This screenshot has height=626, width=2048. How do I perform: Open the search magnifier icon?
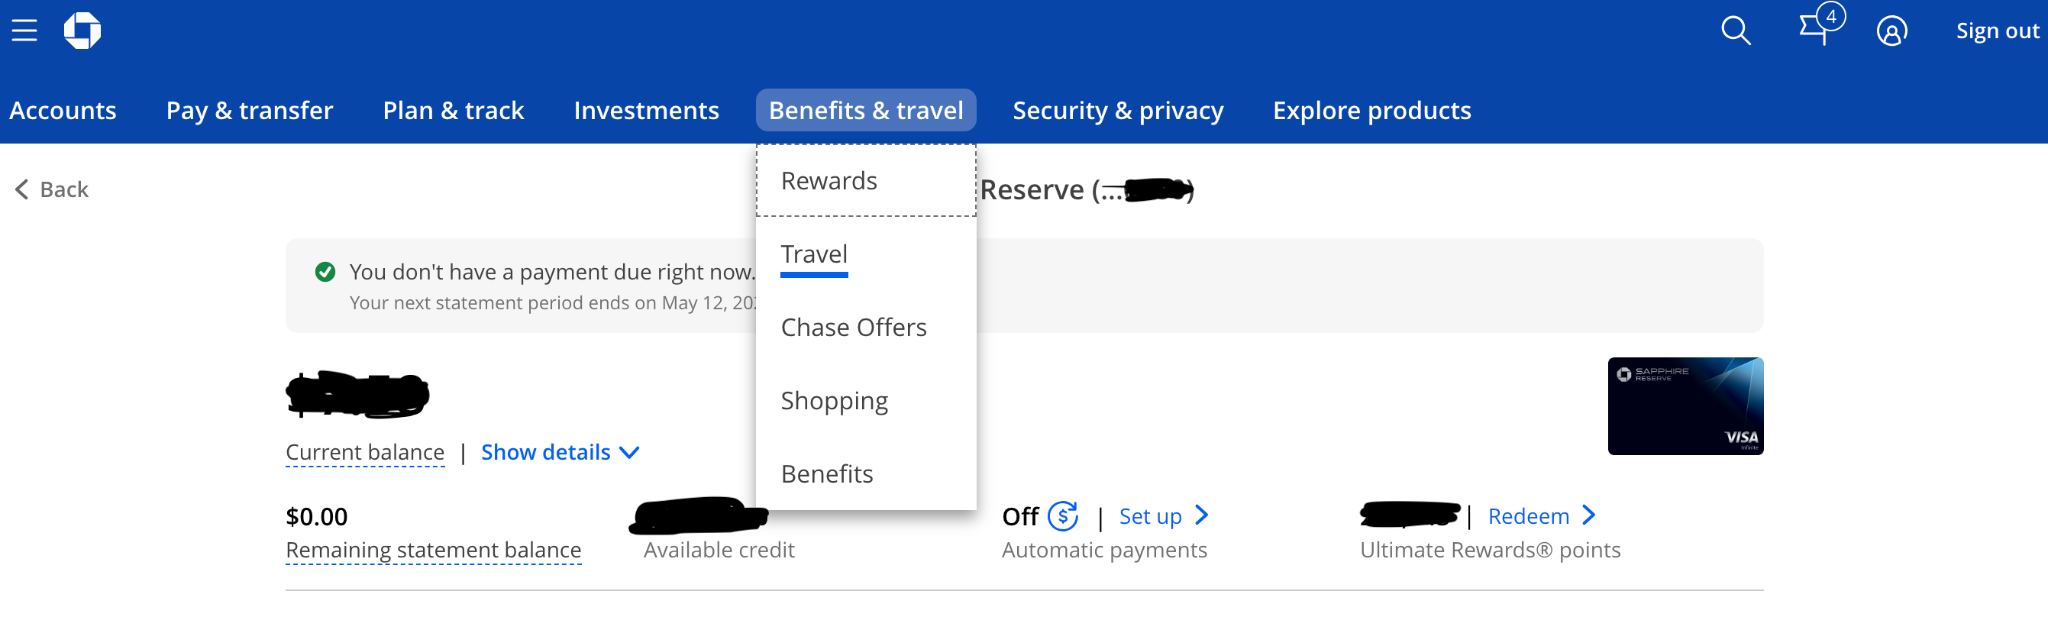[1735, 31]
